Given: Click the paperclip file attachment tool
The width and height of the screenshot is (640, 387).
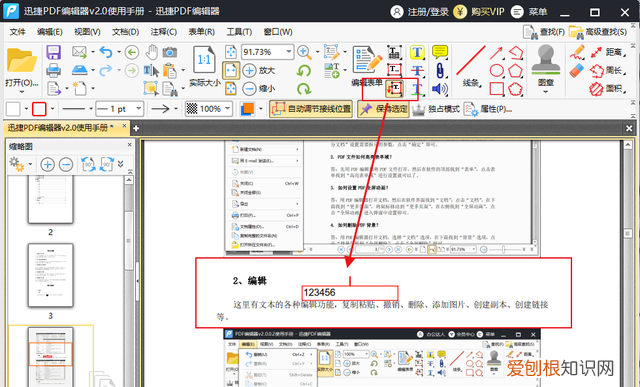Looking at the screenshot, I should tap(440, 70).
